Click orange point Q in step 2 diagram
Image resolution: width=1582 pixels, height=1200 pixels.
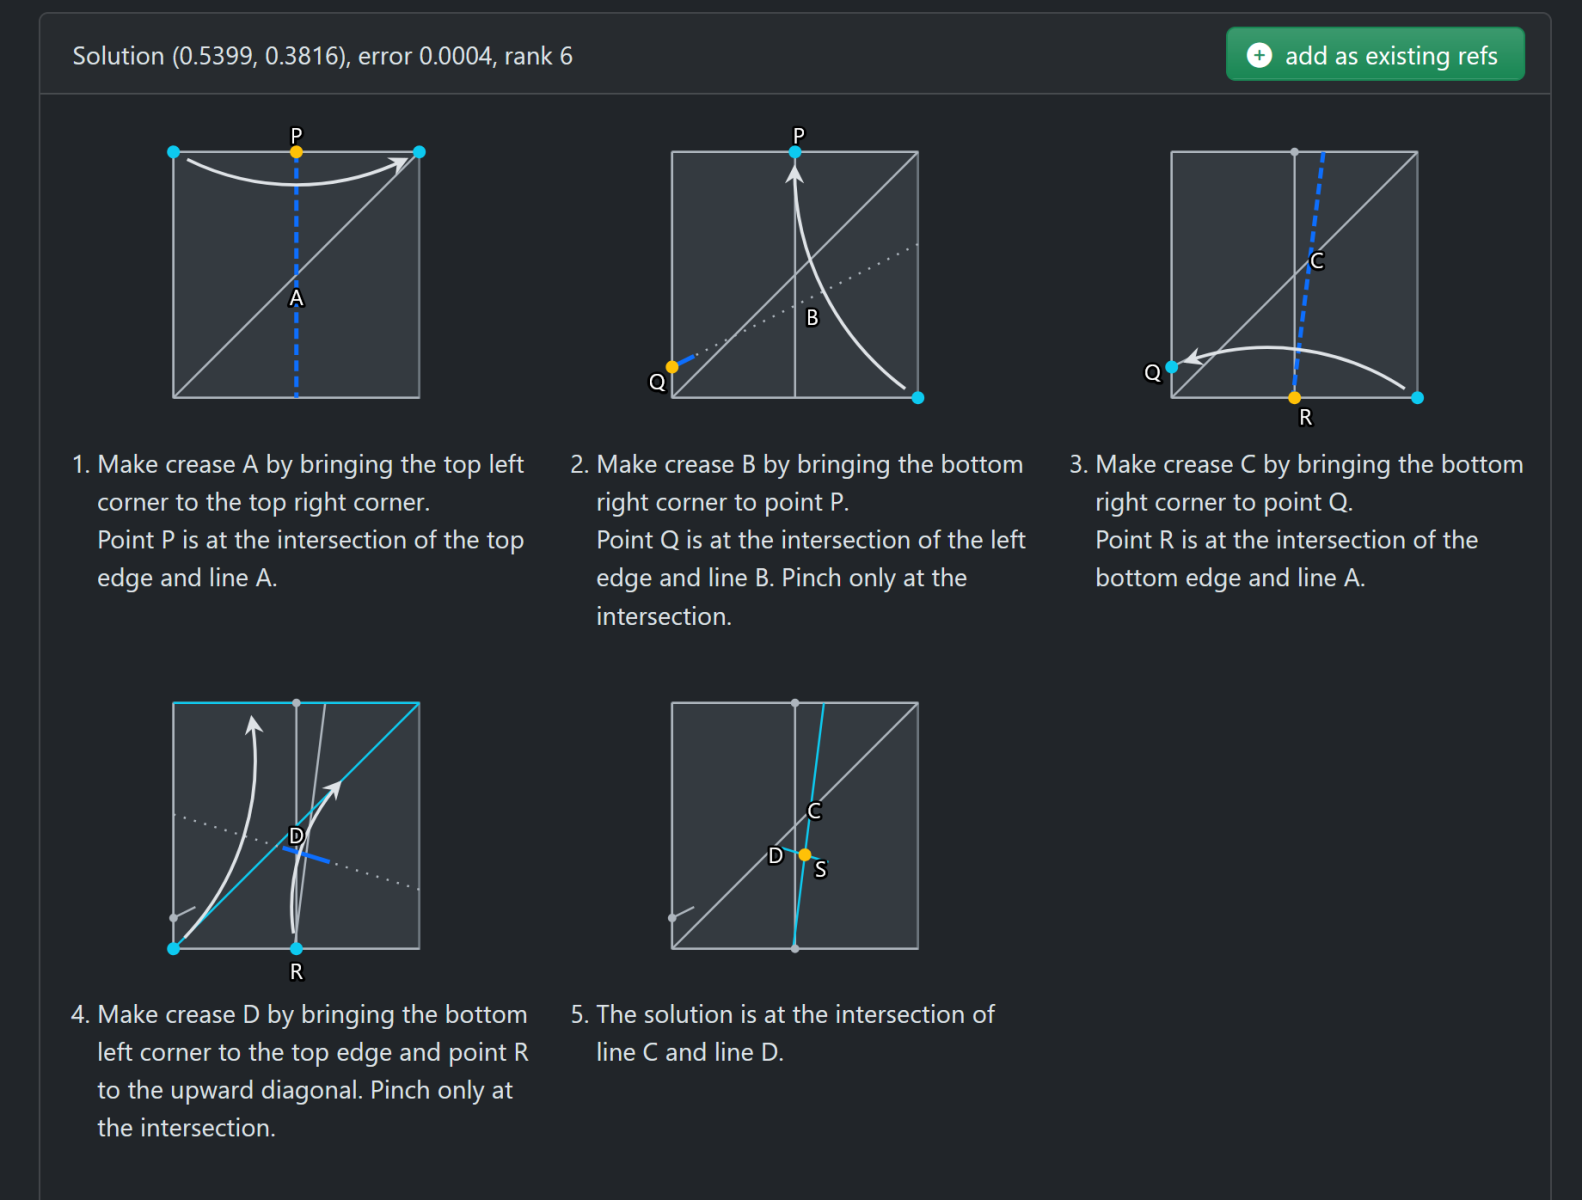coord(672,367)
